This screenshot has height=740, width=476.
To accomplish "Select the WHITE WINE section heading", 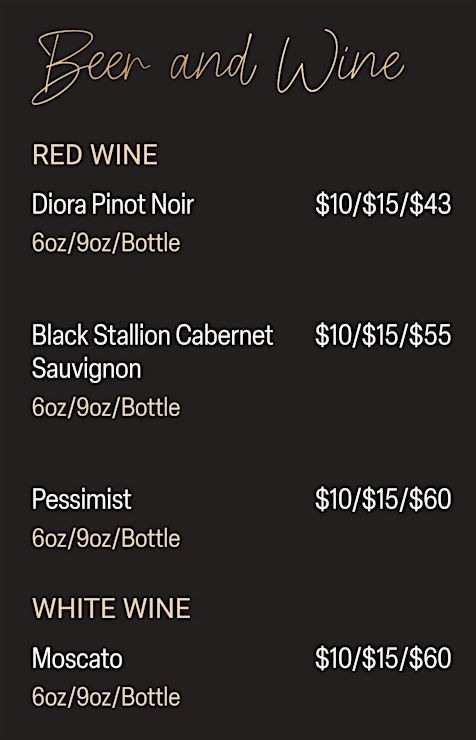I will click(x=111, y=608).
